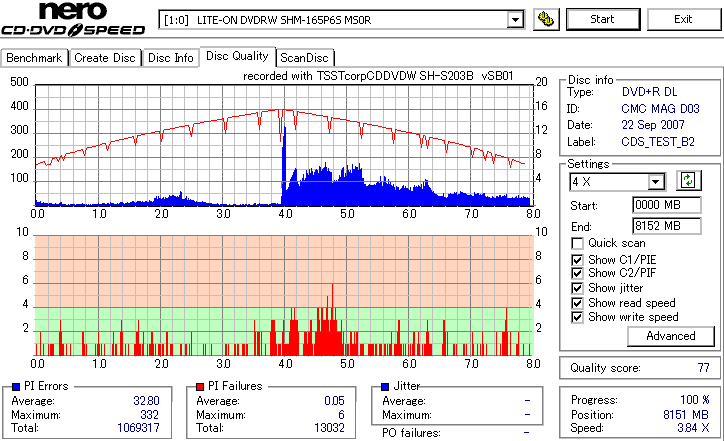Click the Start 0000 MB field
The image size is (724, 441).
(666, 205)
